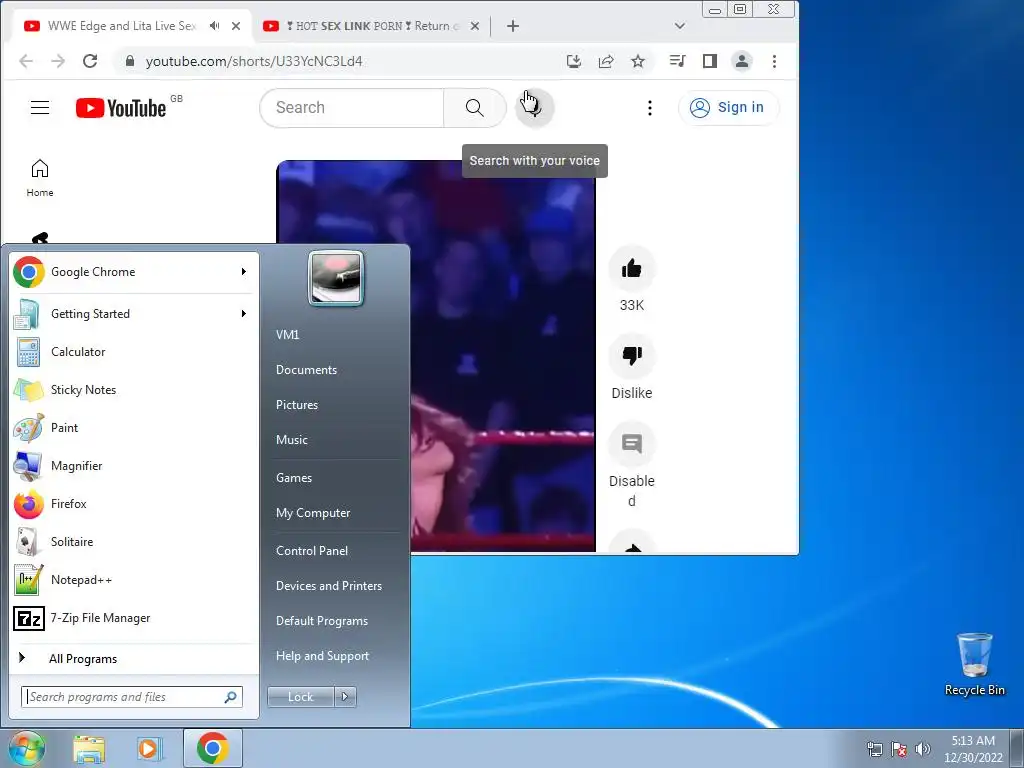Open Chrome tab search chevron
Image resolution: width=1024 pixels, height=768 pixels.
click(680, 26)
